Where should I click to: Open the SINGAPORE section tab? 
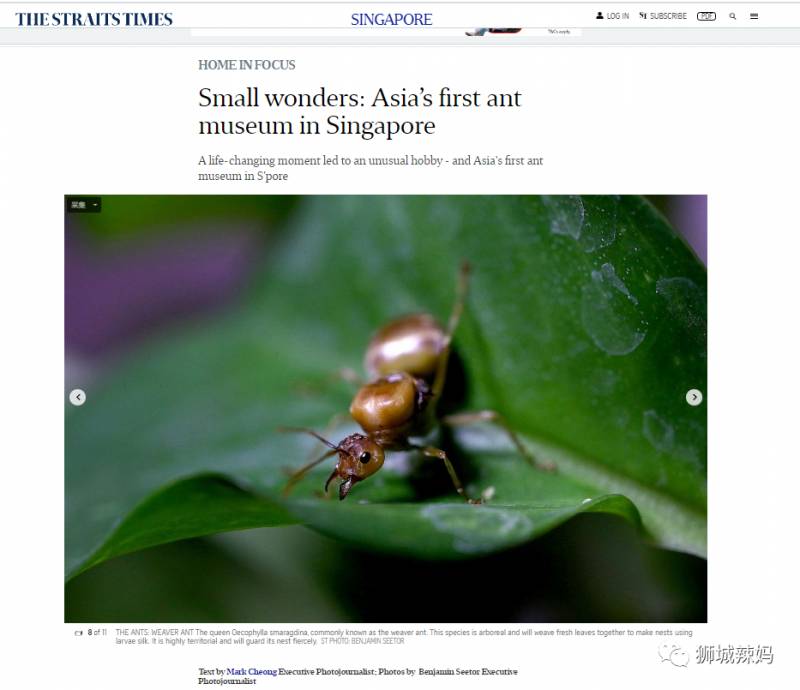coord(391,19)
